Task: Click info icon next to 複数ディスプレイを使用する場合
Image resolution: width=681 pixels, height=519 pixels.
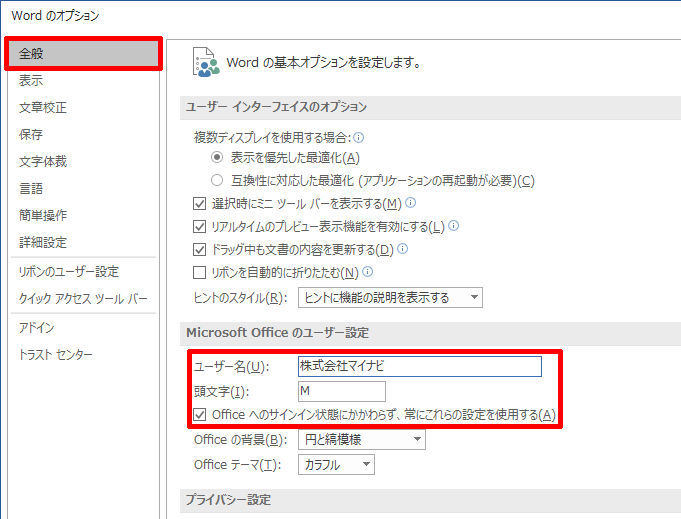Action: (x=359, y=138)
